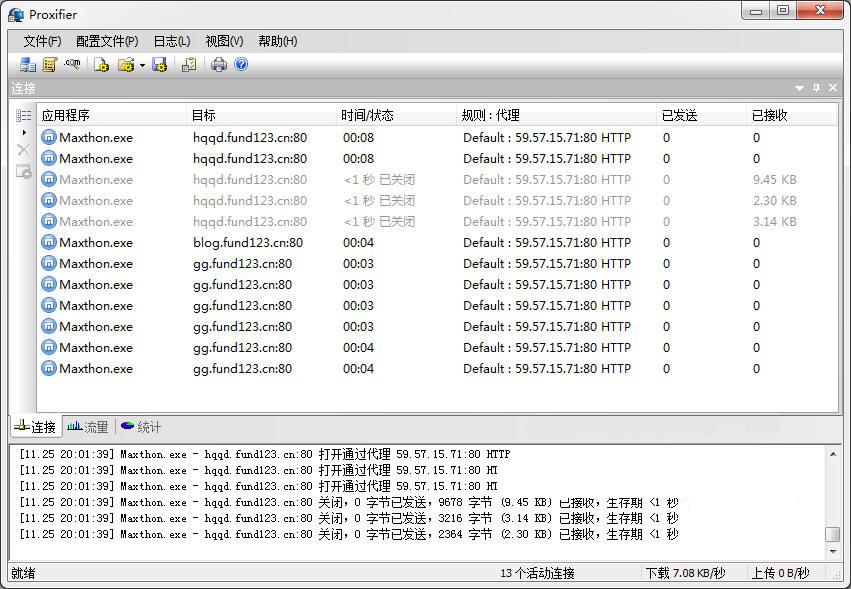Expand the dropdown arrow beside open profile icon
This screenshot has width=851, height=589.
(x=142, y=64)
